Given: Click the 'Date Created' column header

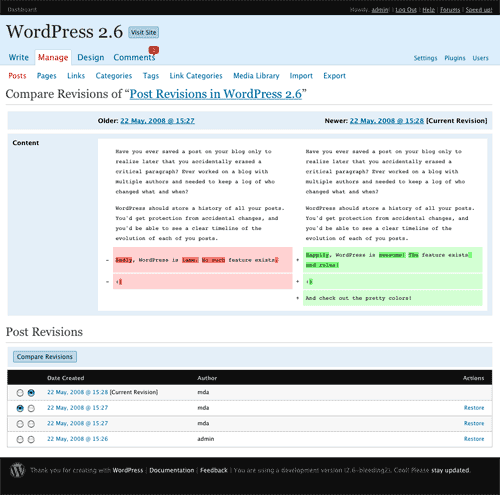Looking at the screenshot, I should coord(66,378).
